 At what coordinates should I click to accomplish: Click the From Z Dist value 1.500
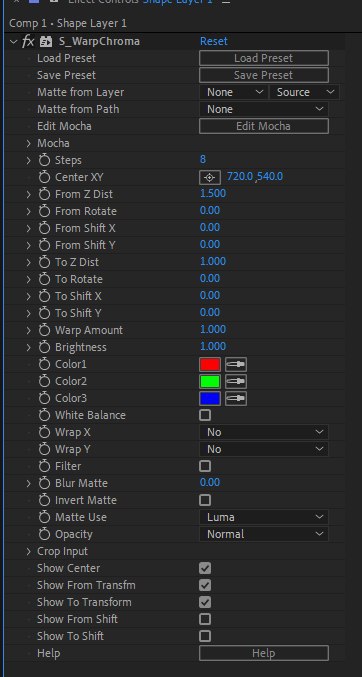pyautogui.click(x=213, y=193)
